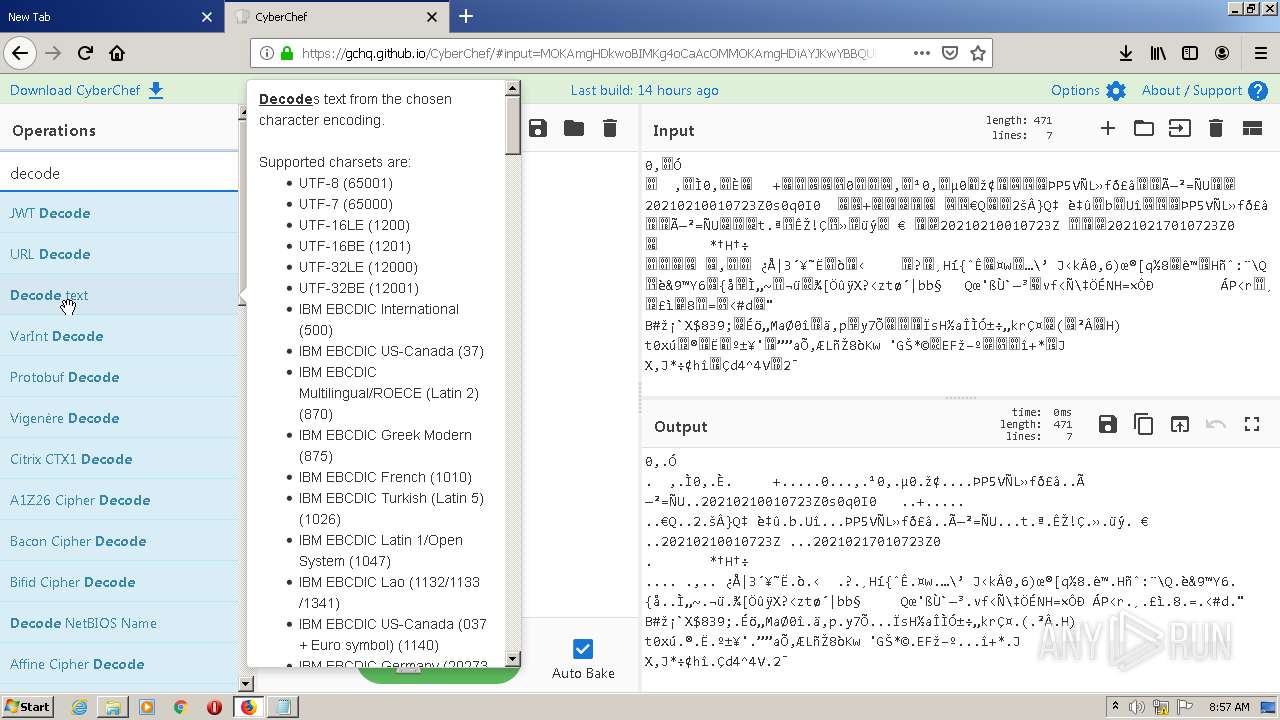The height and width of the screenshot is (720, 1280).
Task: Maximise the output pane icon
Action: pyautogui.click(x=1252, y=424)
